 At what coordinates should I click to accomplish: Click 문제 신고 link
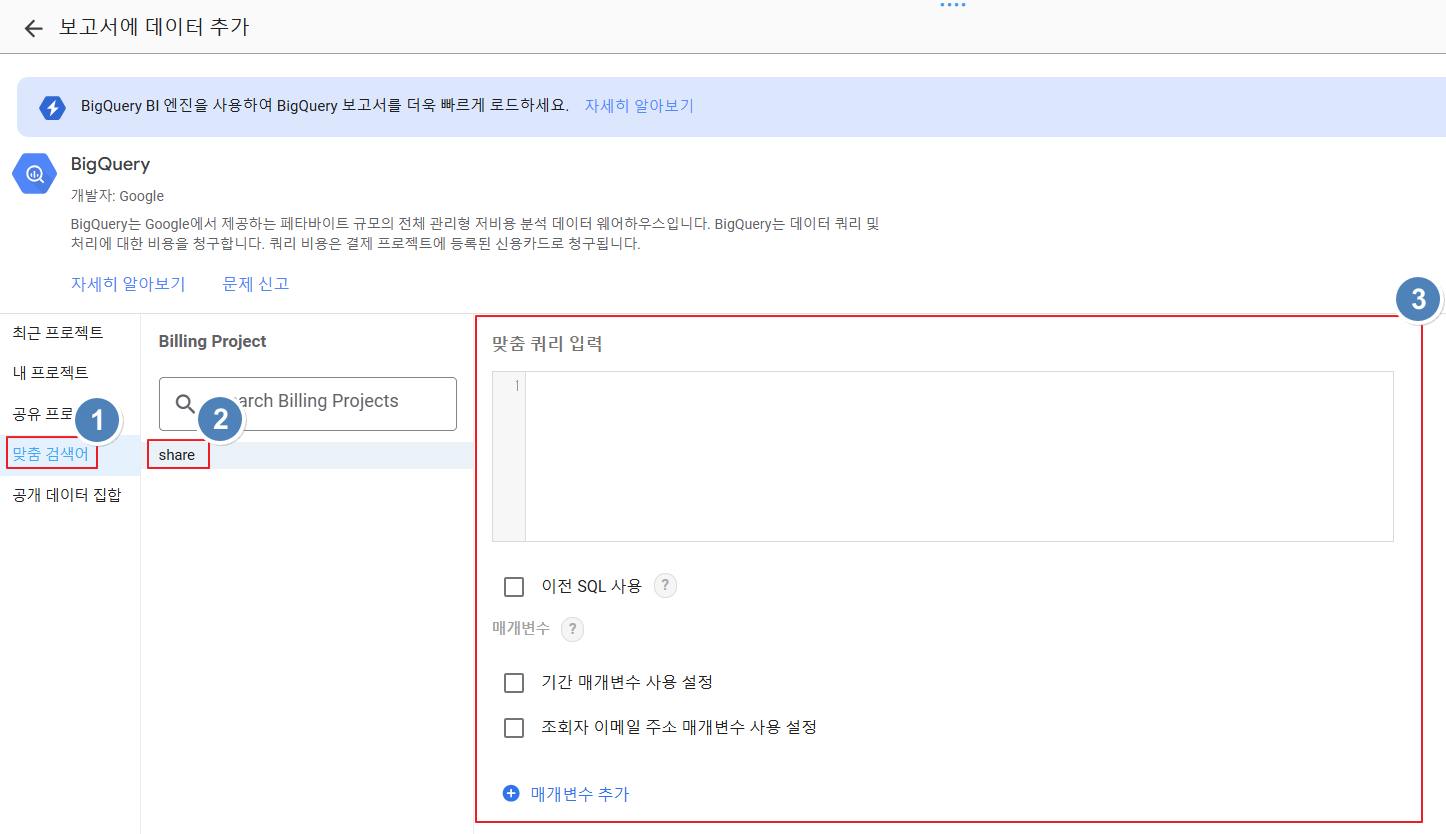[256, 284]
